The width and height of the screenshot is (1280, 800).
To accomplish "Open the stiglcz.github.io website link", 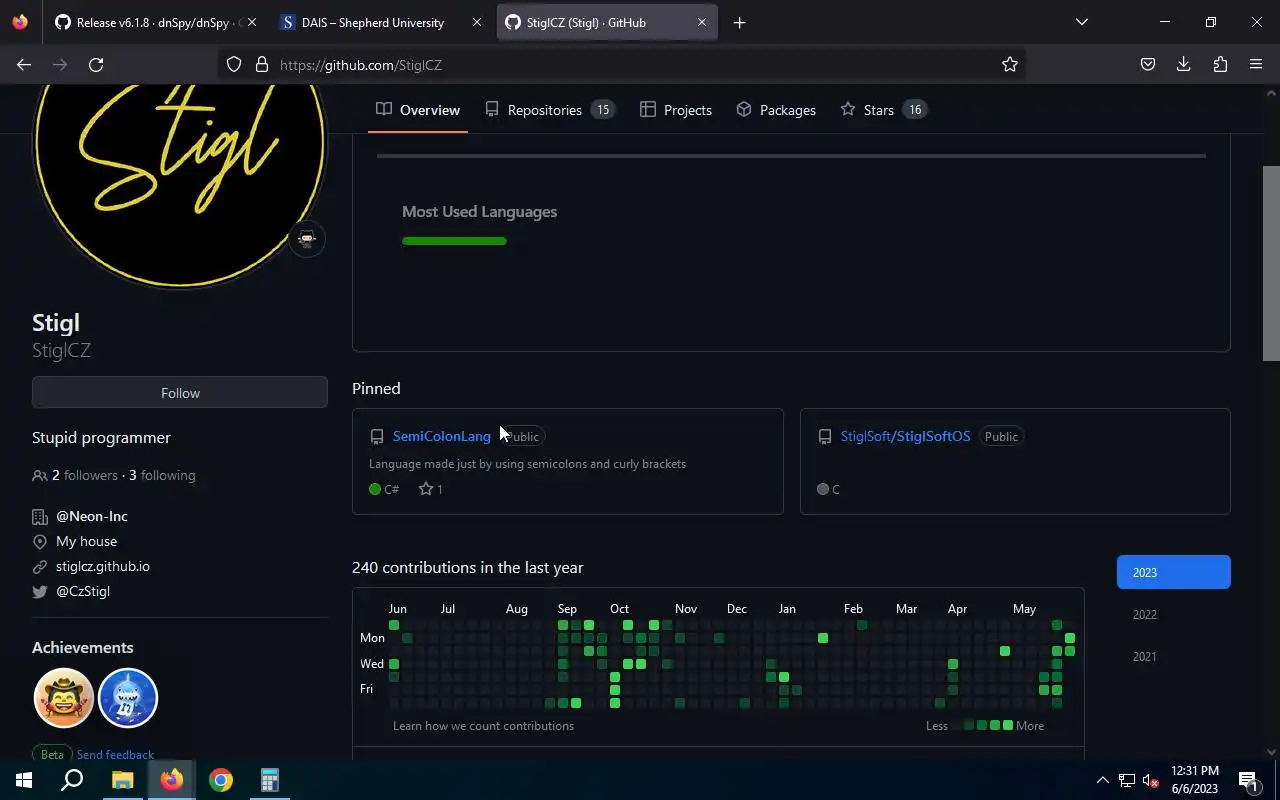I will (x=103, y=566).
